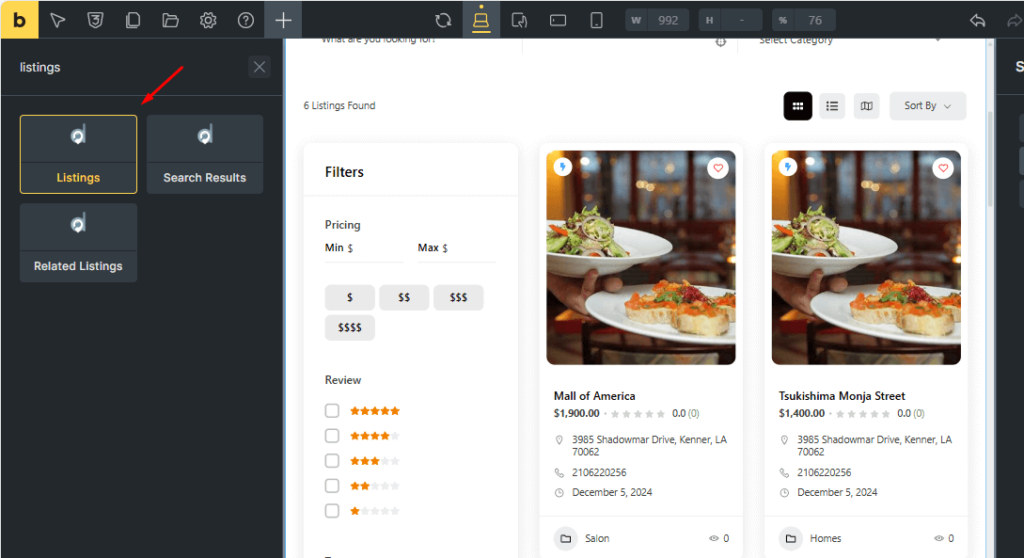Image resolution: width=1024 pixels, height=558 pixels.
Task: Select the tablet portrait breakpoint icon
Action: (x=520, y=20)
